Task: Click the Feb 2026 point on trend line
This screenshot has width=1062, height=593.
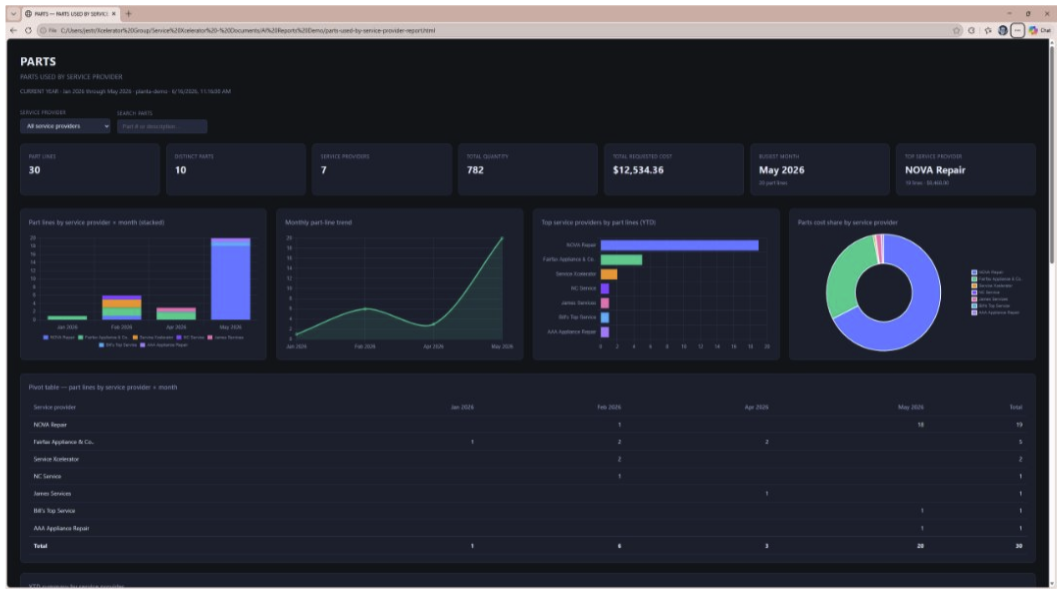Action: pyautogui.click(x=365, y=309)
